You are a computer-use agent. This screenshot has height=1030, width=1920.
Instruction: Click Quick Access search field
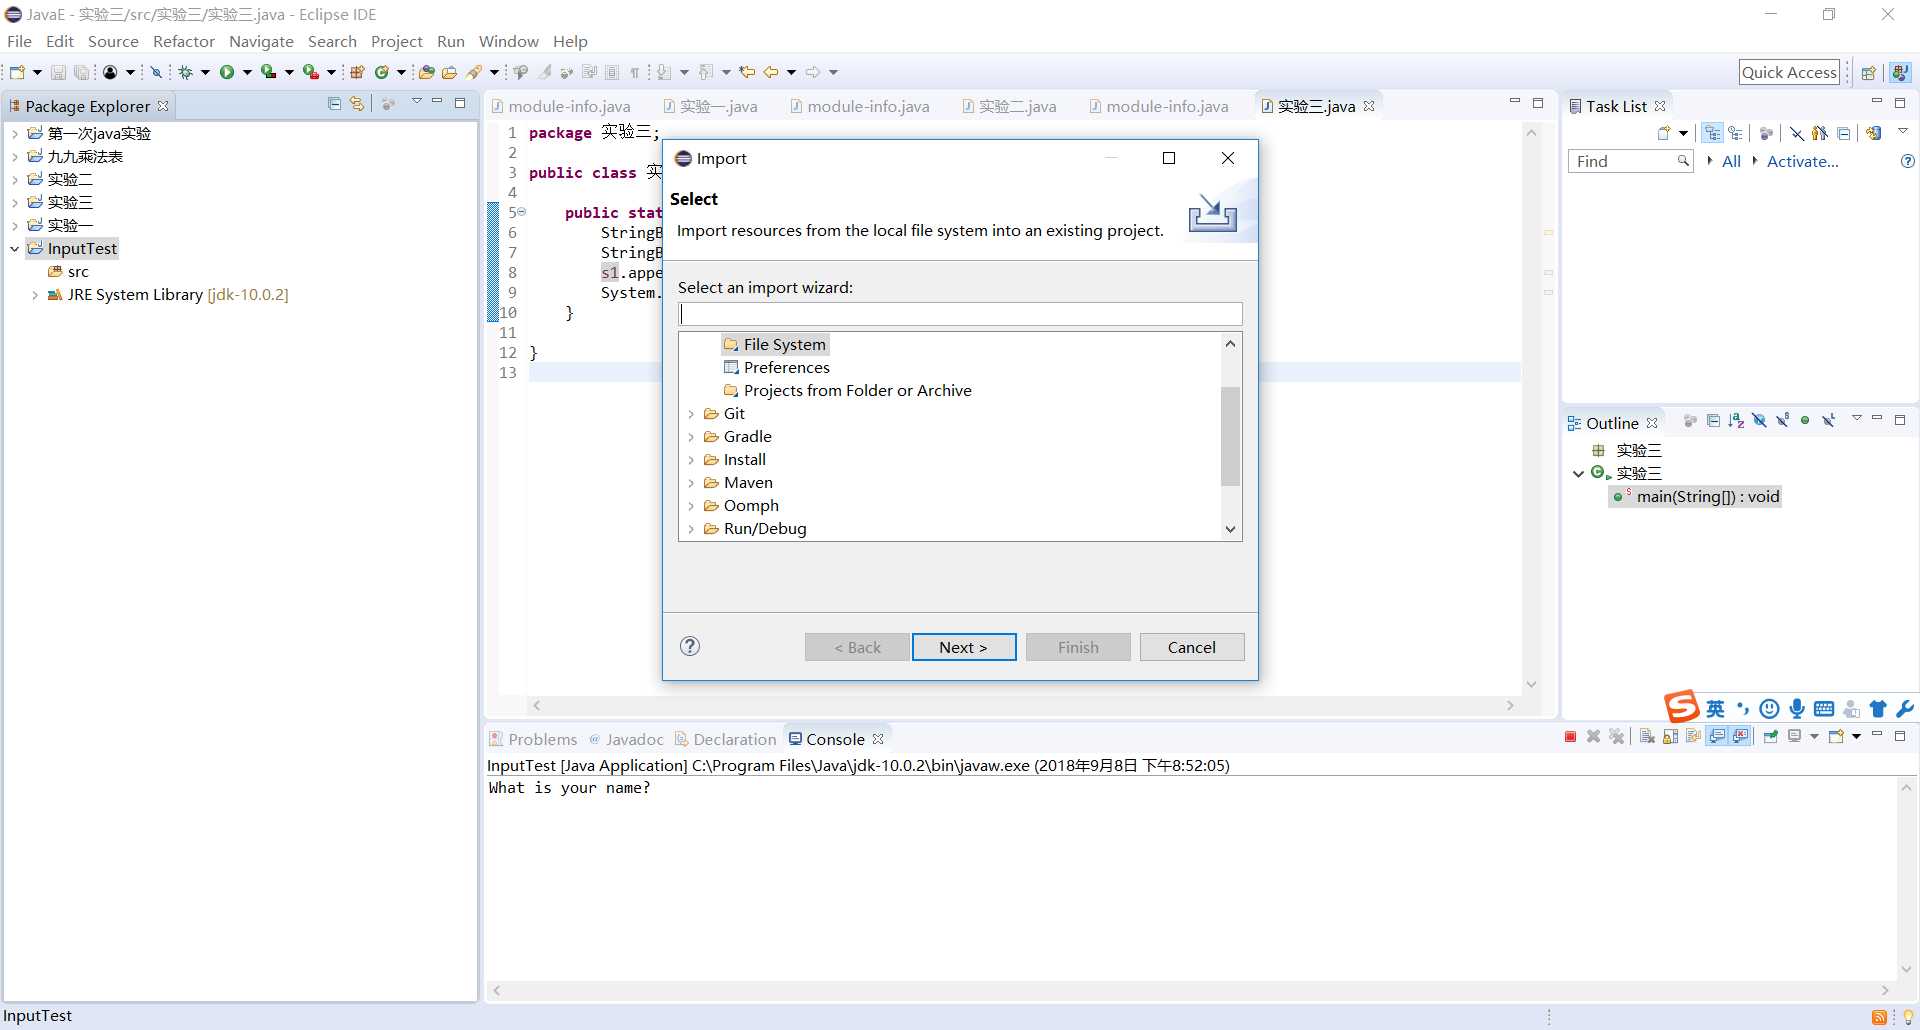(1789, 72)
